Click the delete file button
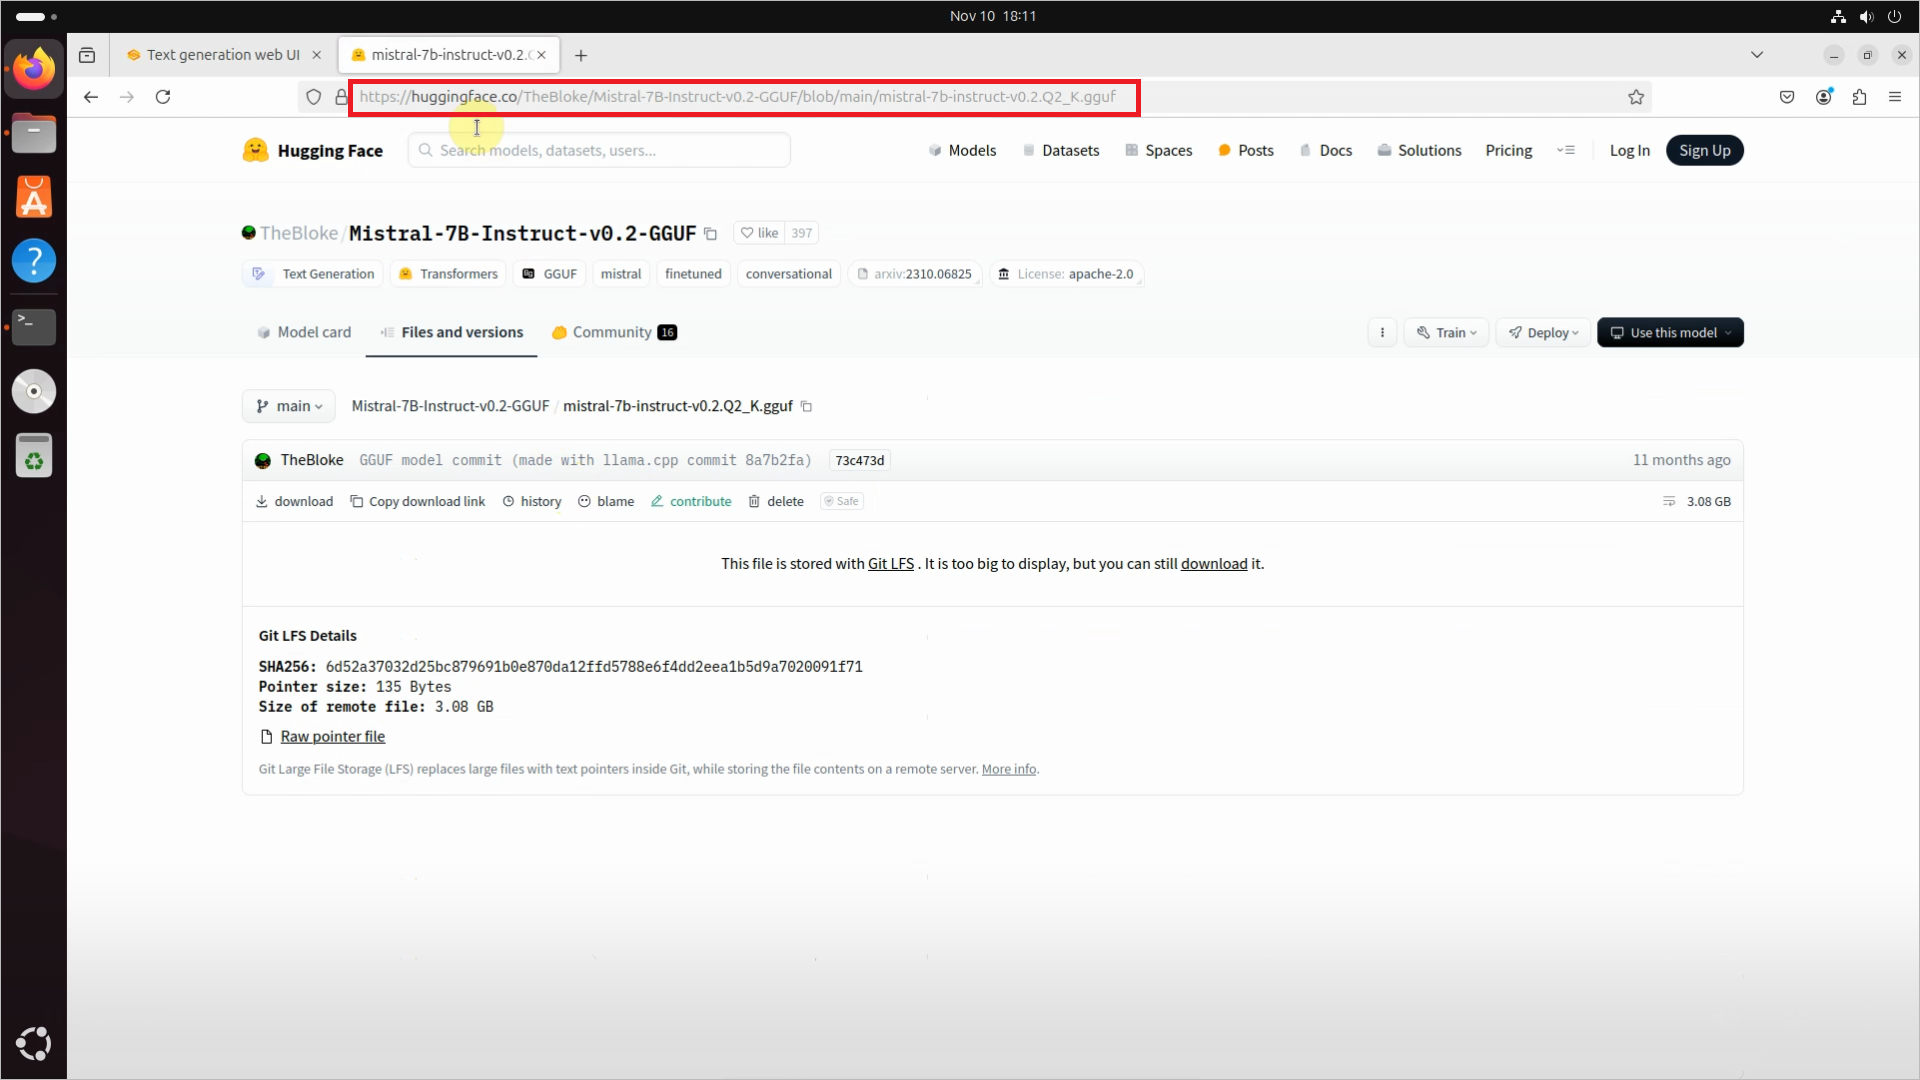This screenshot has width=1920, height=1080. coord(776,501)
